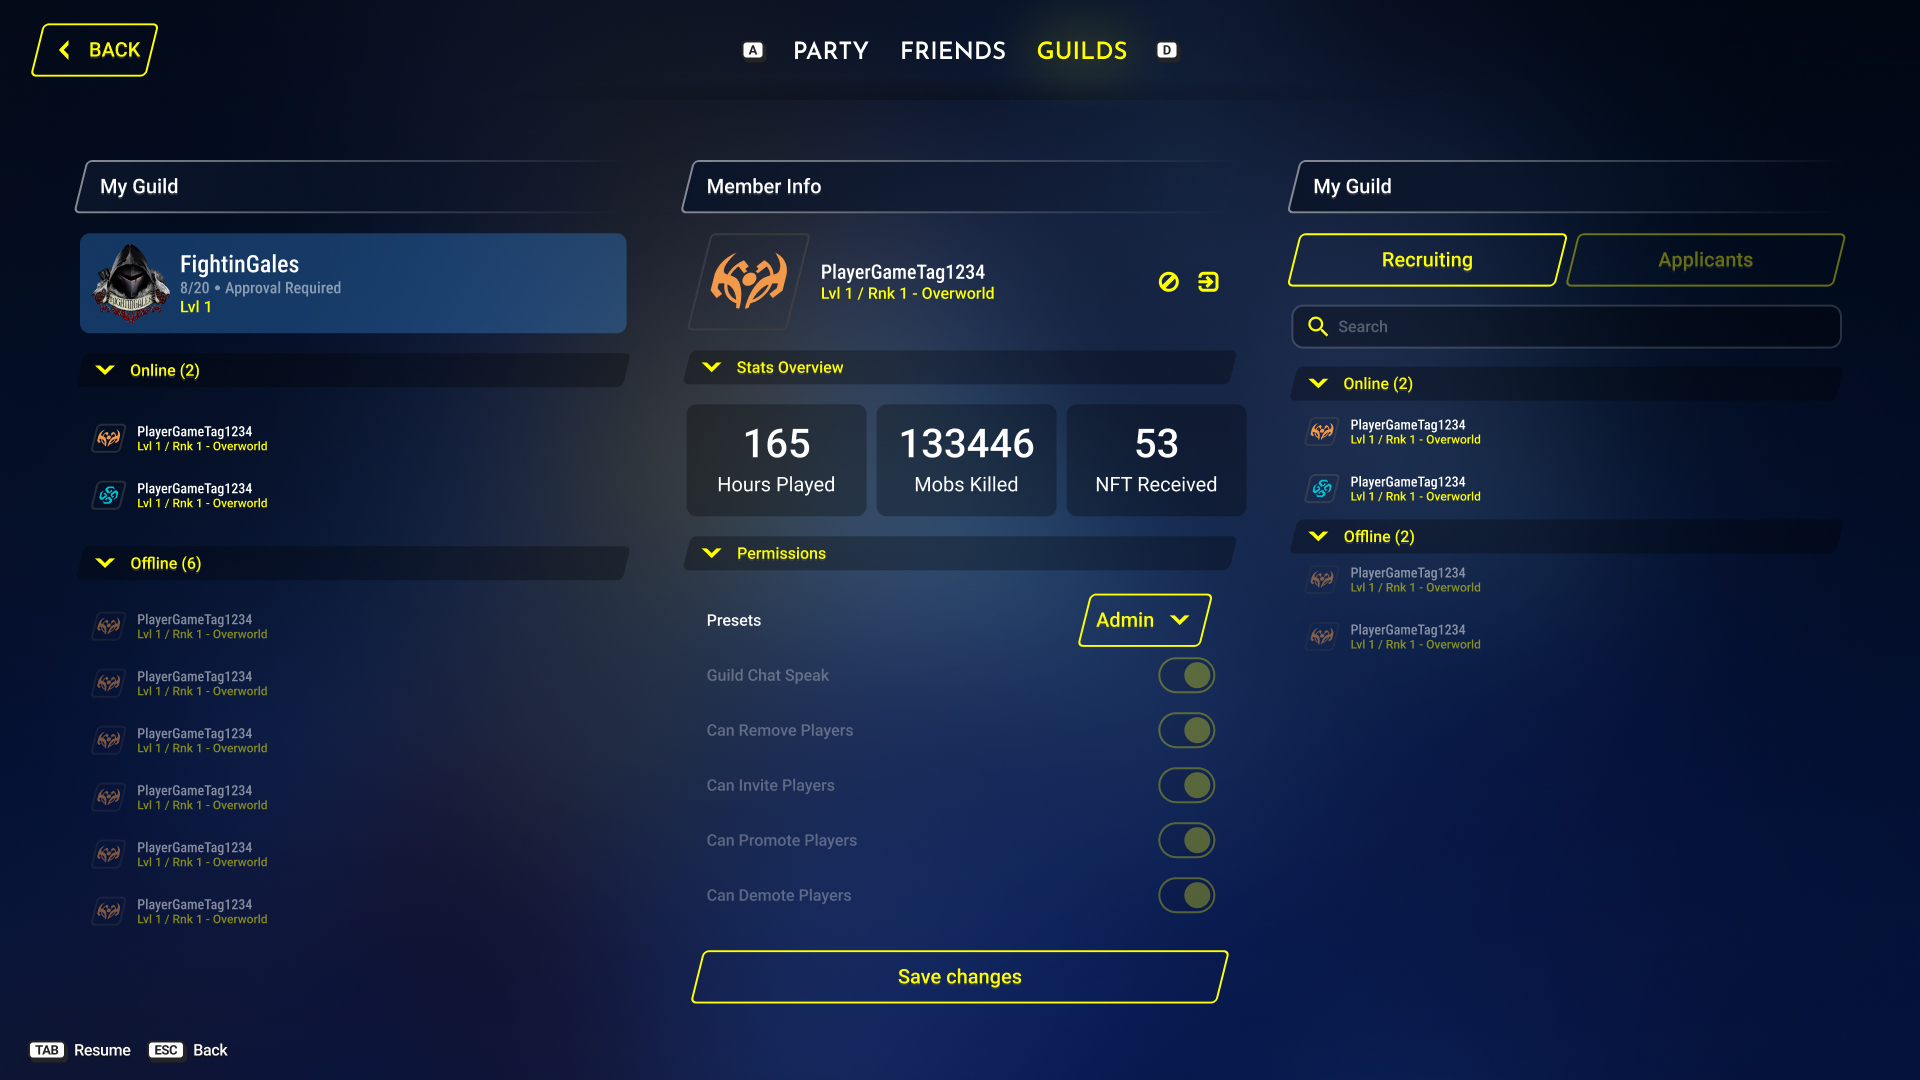Select the GUILDS tab

point(1082,51)
